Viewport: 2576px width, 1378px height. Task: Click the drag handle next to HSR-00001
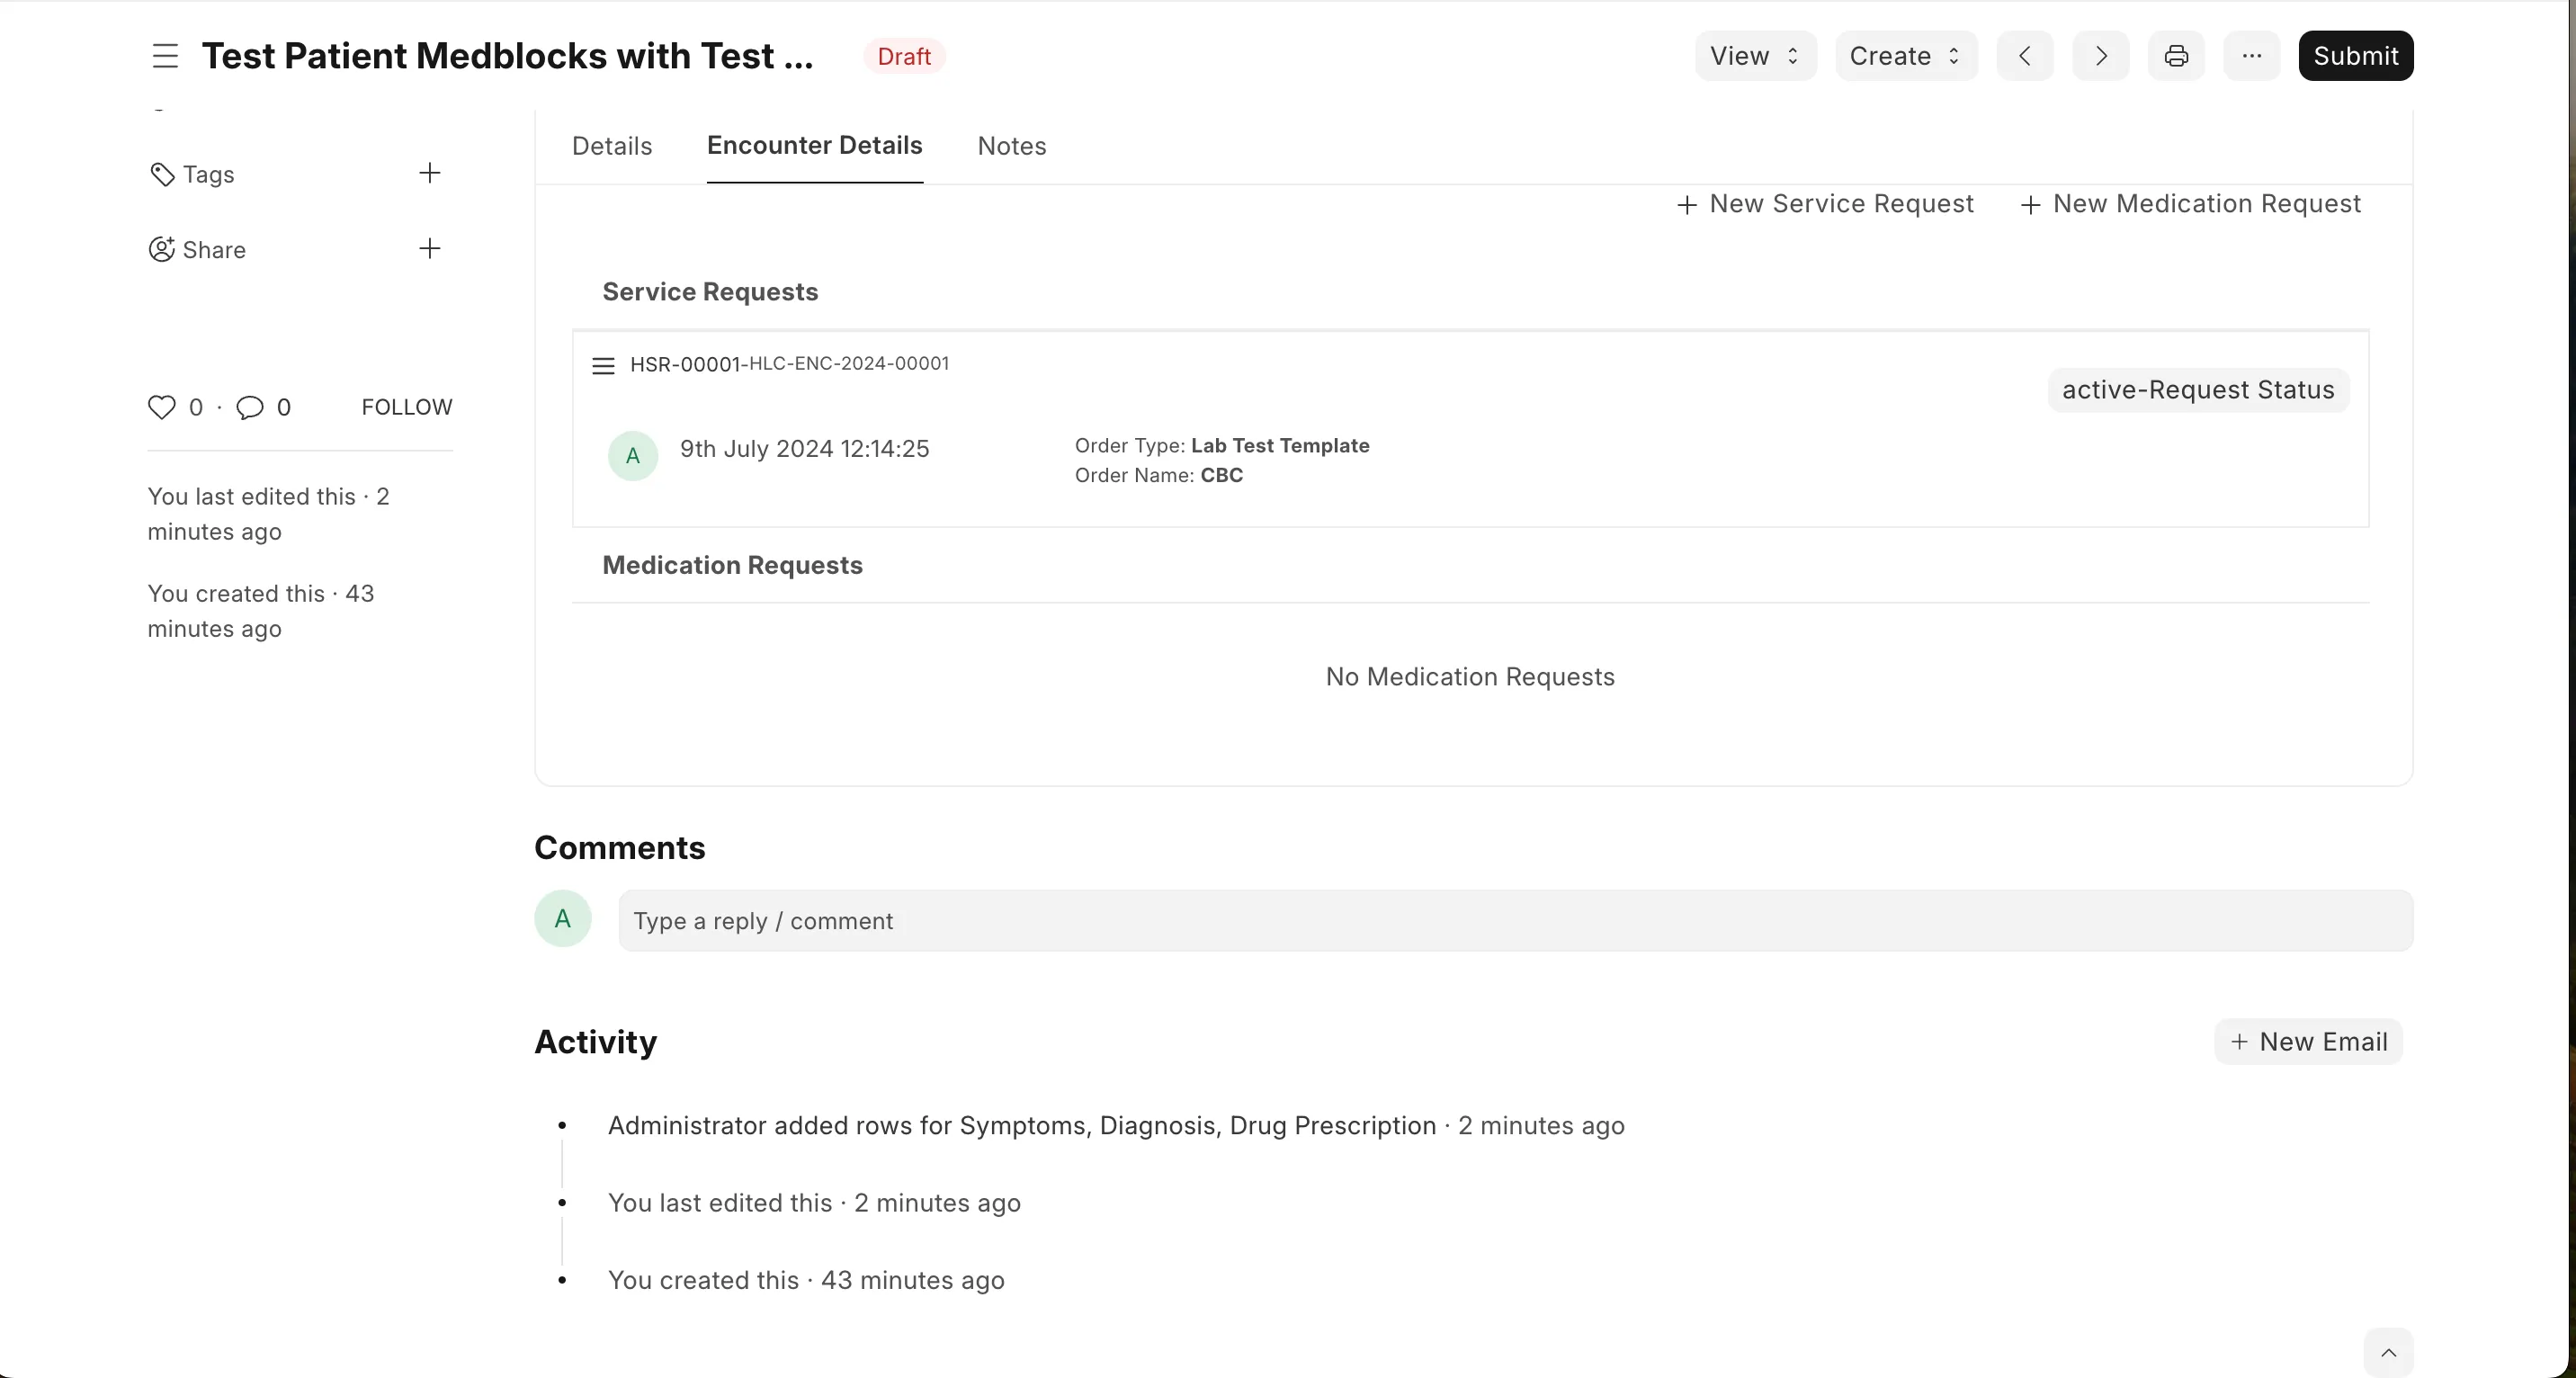[x=603, y=364]
